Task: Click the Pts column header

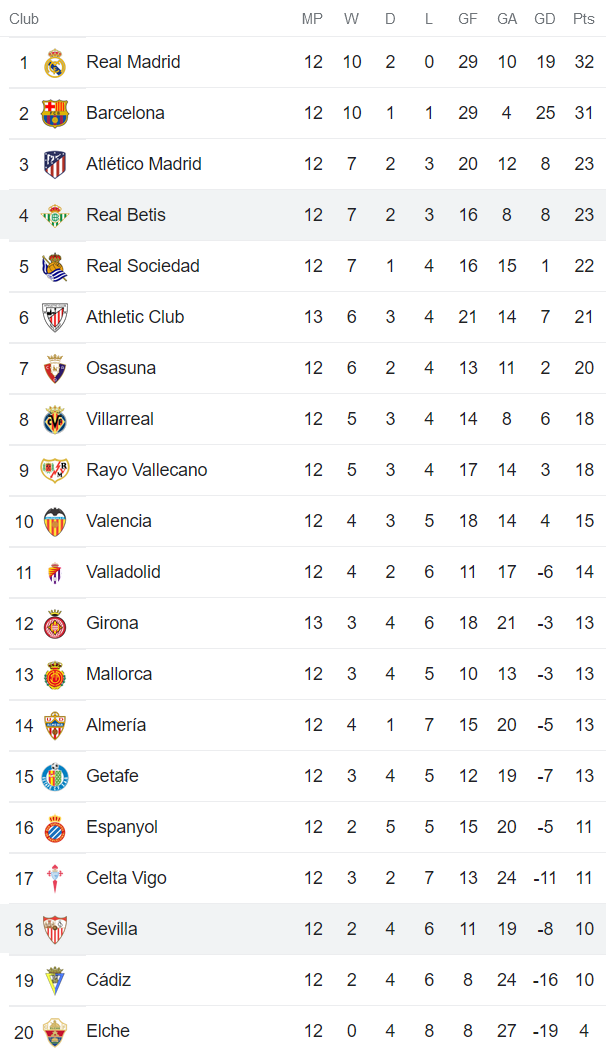Action: (x=584, y=19)
